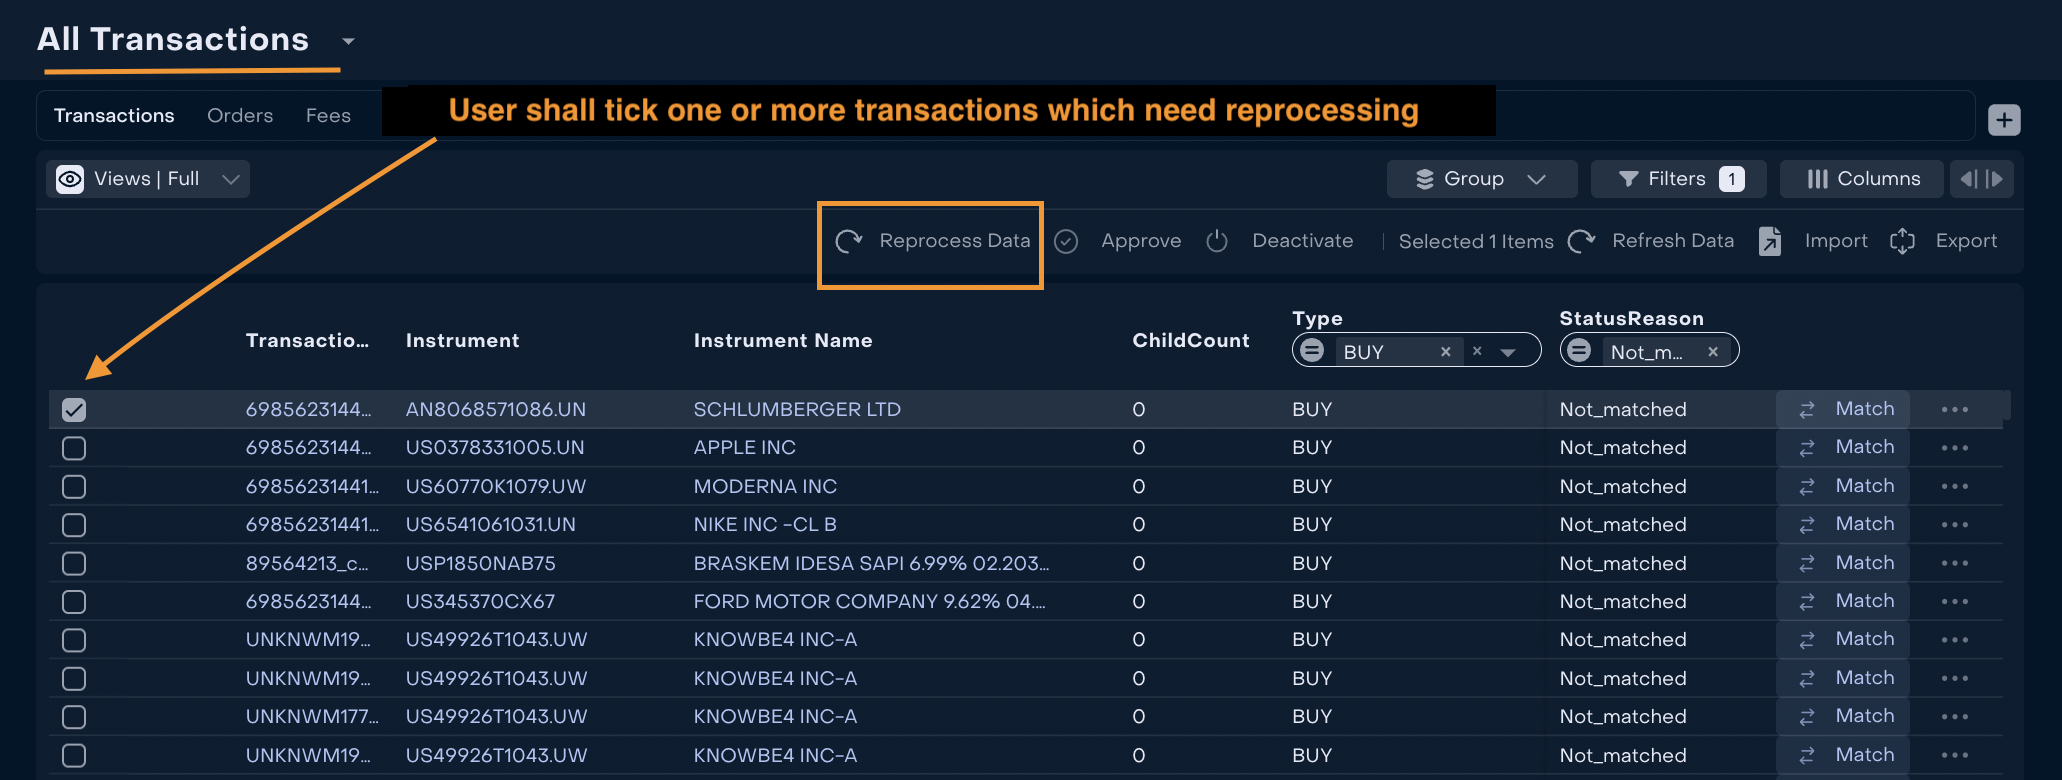Viewport: 2062px width, 780px height.
Task: Open the Columns panel button
Action: (x=1863, y=179)
